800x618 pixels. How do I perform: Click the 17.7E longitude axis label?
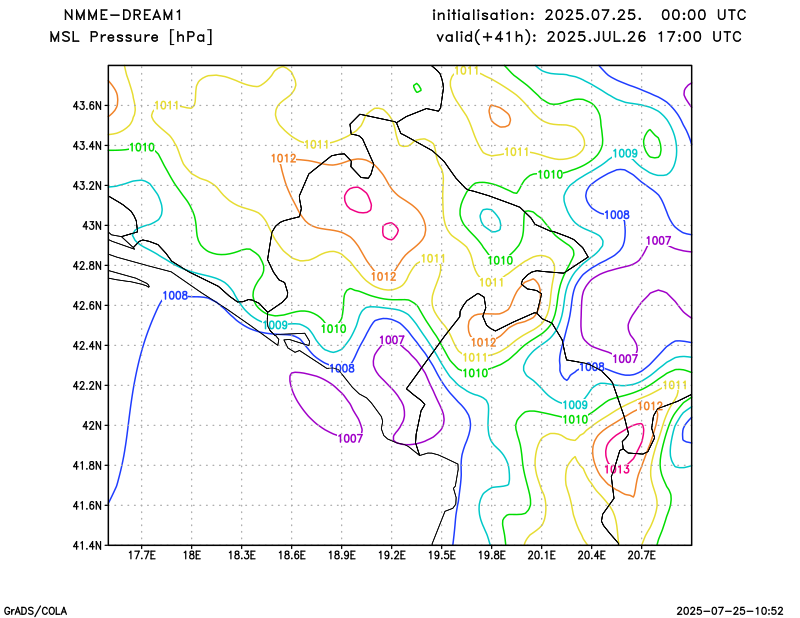click(141, 555)
